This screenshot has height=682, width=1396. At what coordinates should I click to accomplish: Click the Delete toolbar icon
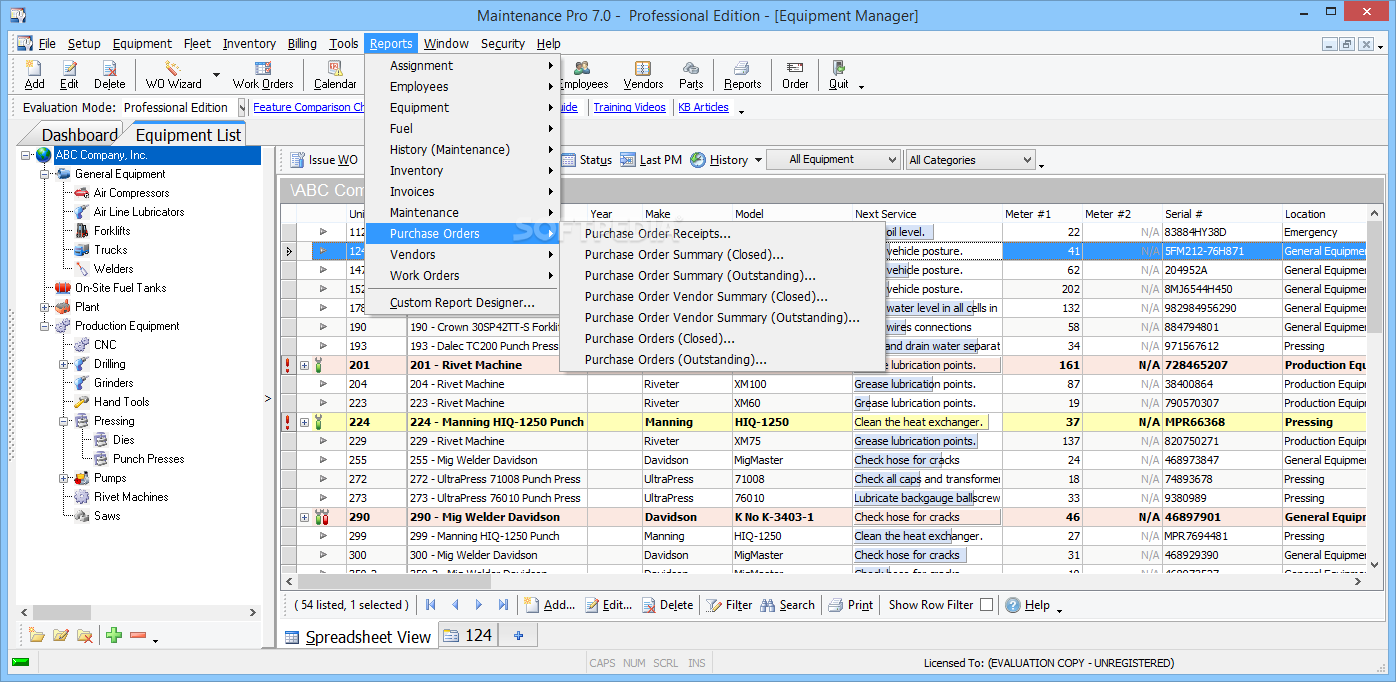(x=110, y=75)
